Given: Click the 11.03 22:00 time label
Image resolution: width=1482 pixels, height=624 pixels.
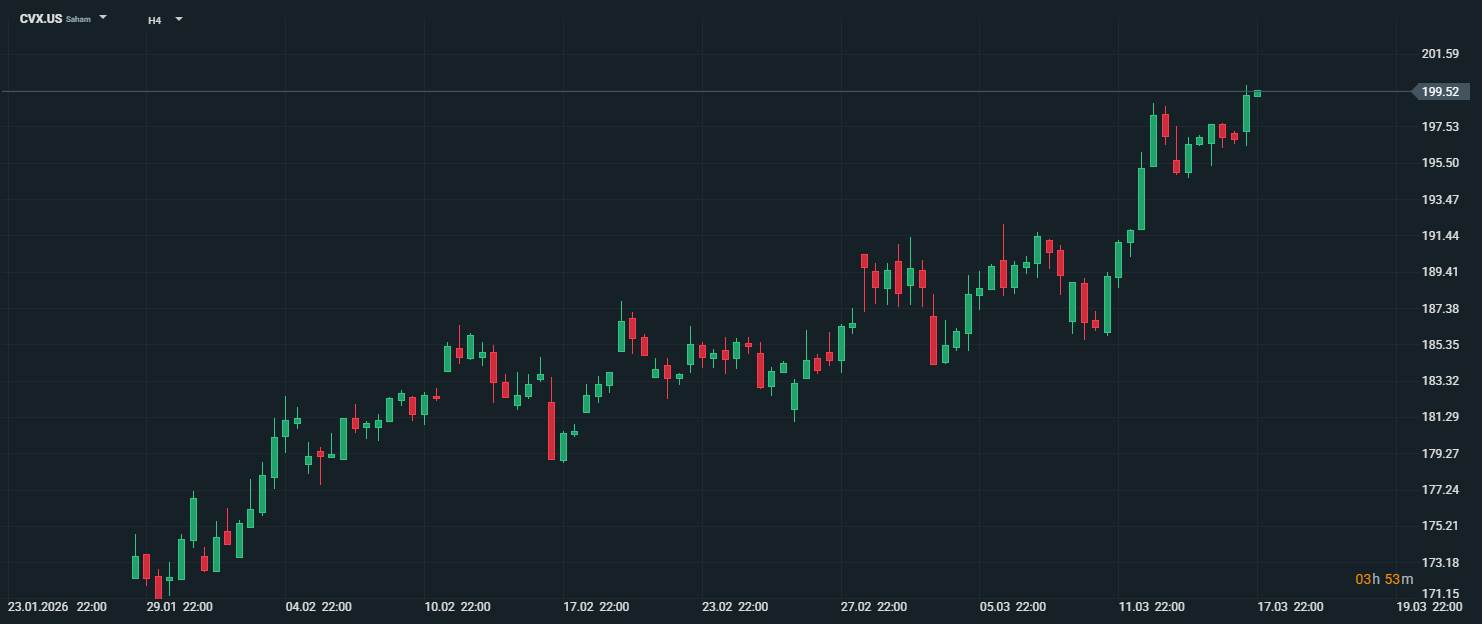Looking at the screenshot, I should click(x=1152, y=607).
